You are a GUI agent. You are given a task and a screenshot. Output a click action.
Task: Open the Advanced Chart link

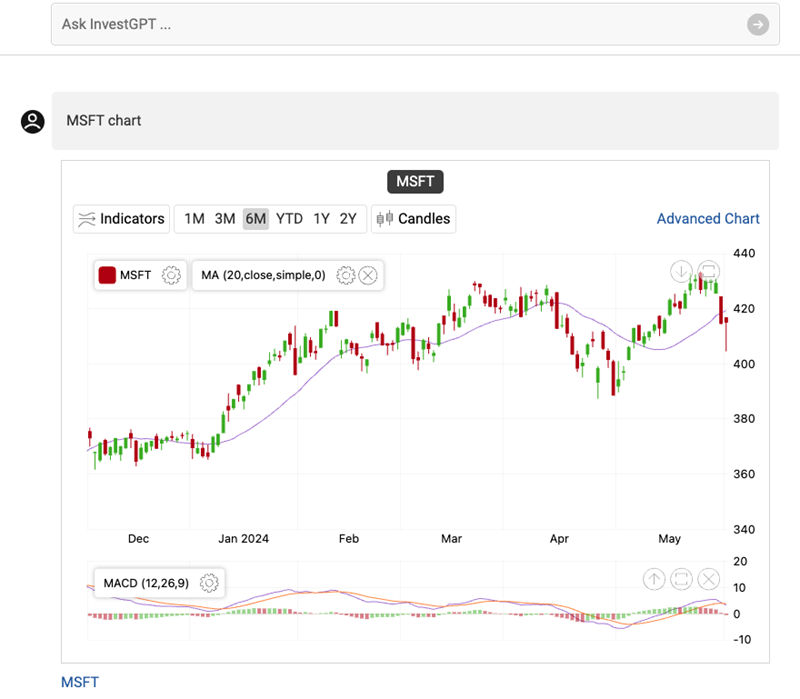pos(707,219)
